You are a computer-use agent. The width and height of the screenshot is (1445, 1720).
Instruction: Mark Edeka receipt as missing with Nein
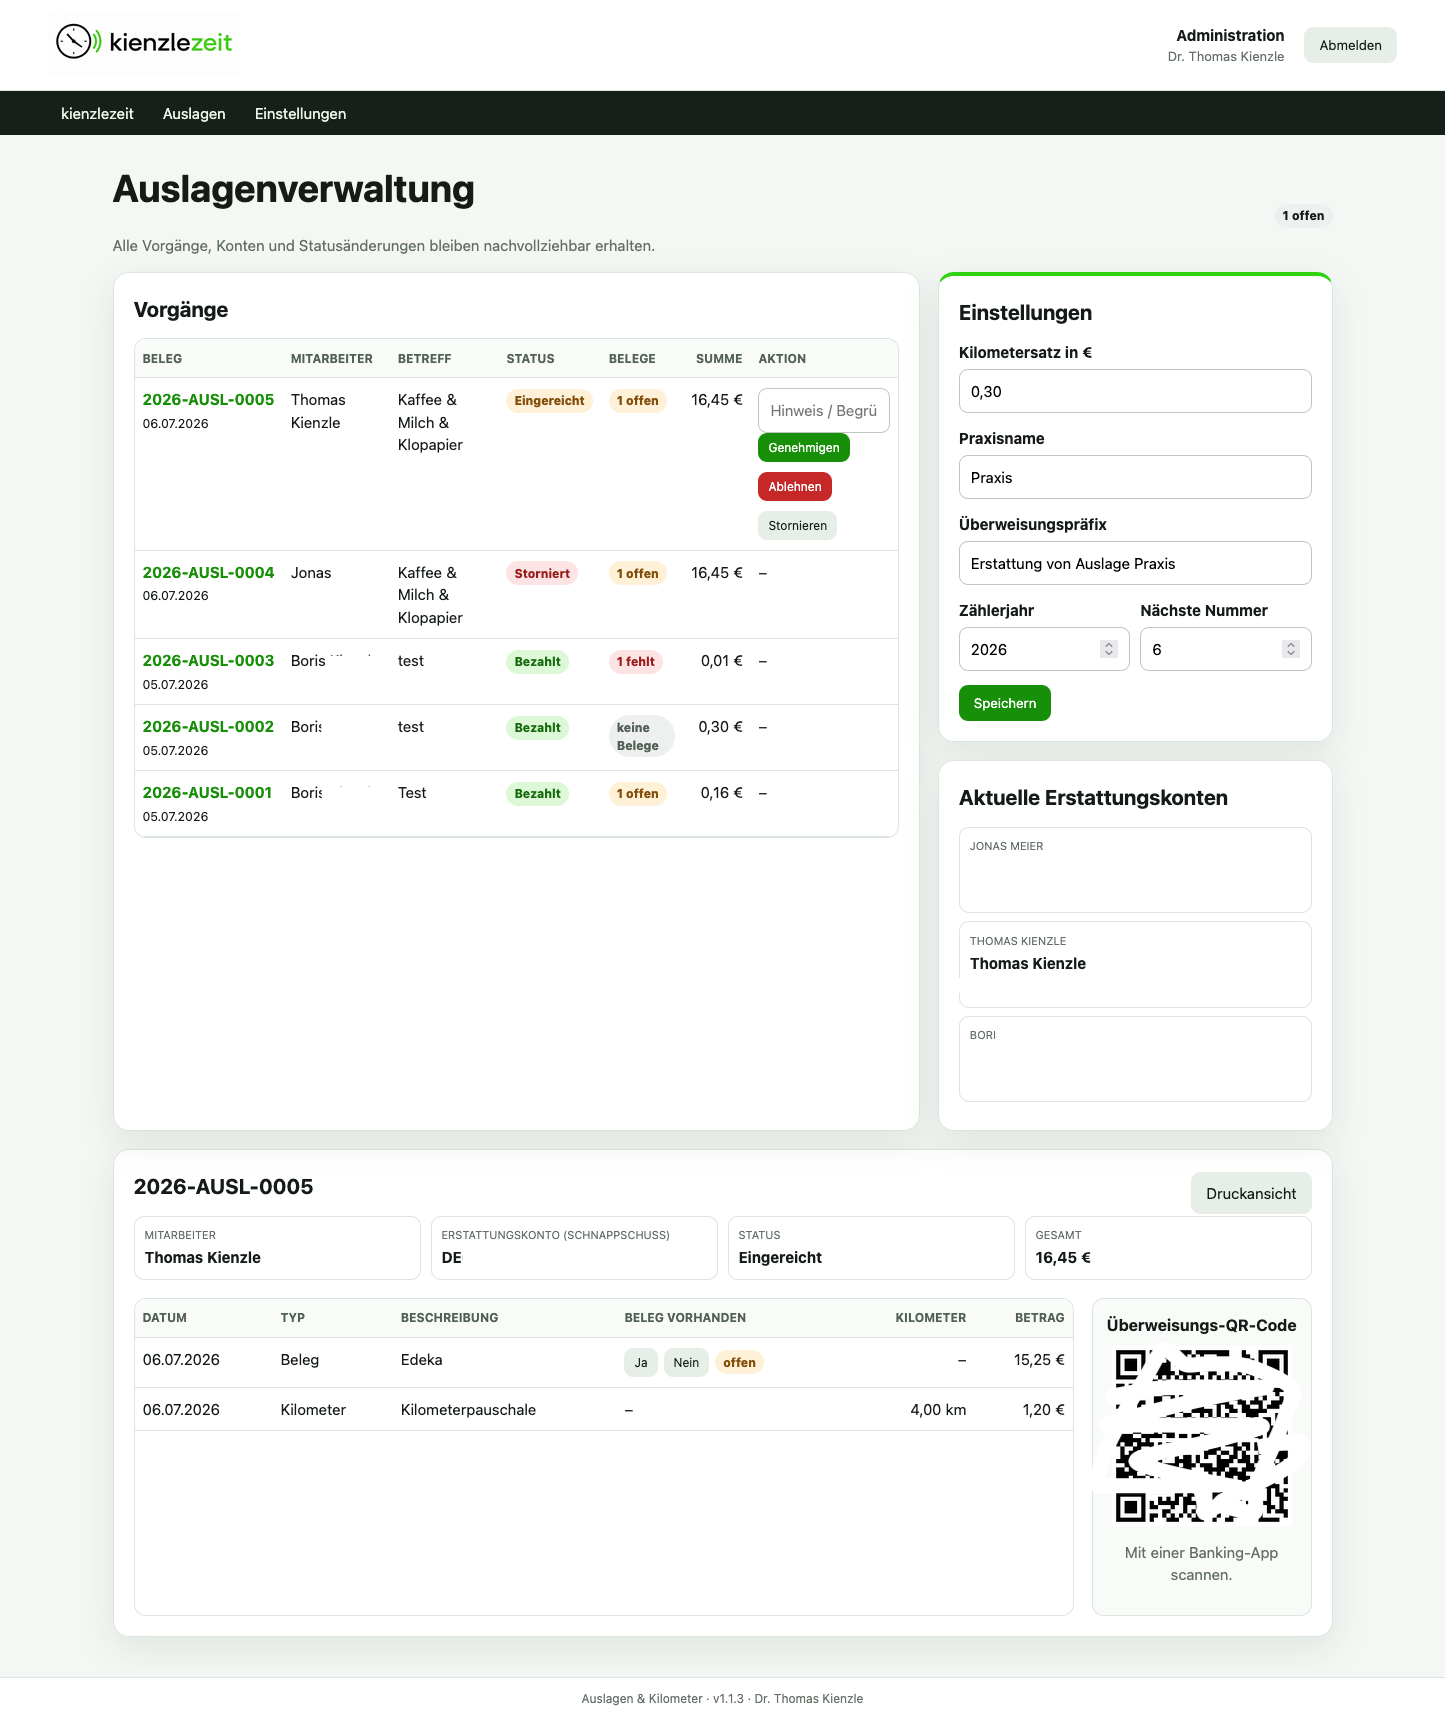pos(686,1363)
